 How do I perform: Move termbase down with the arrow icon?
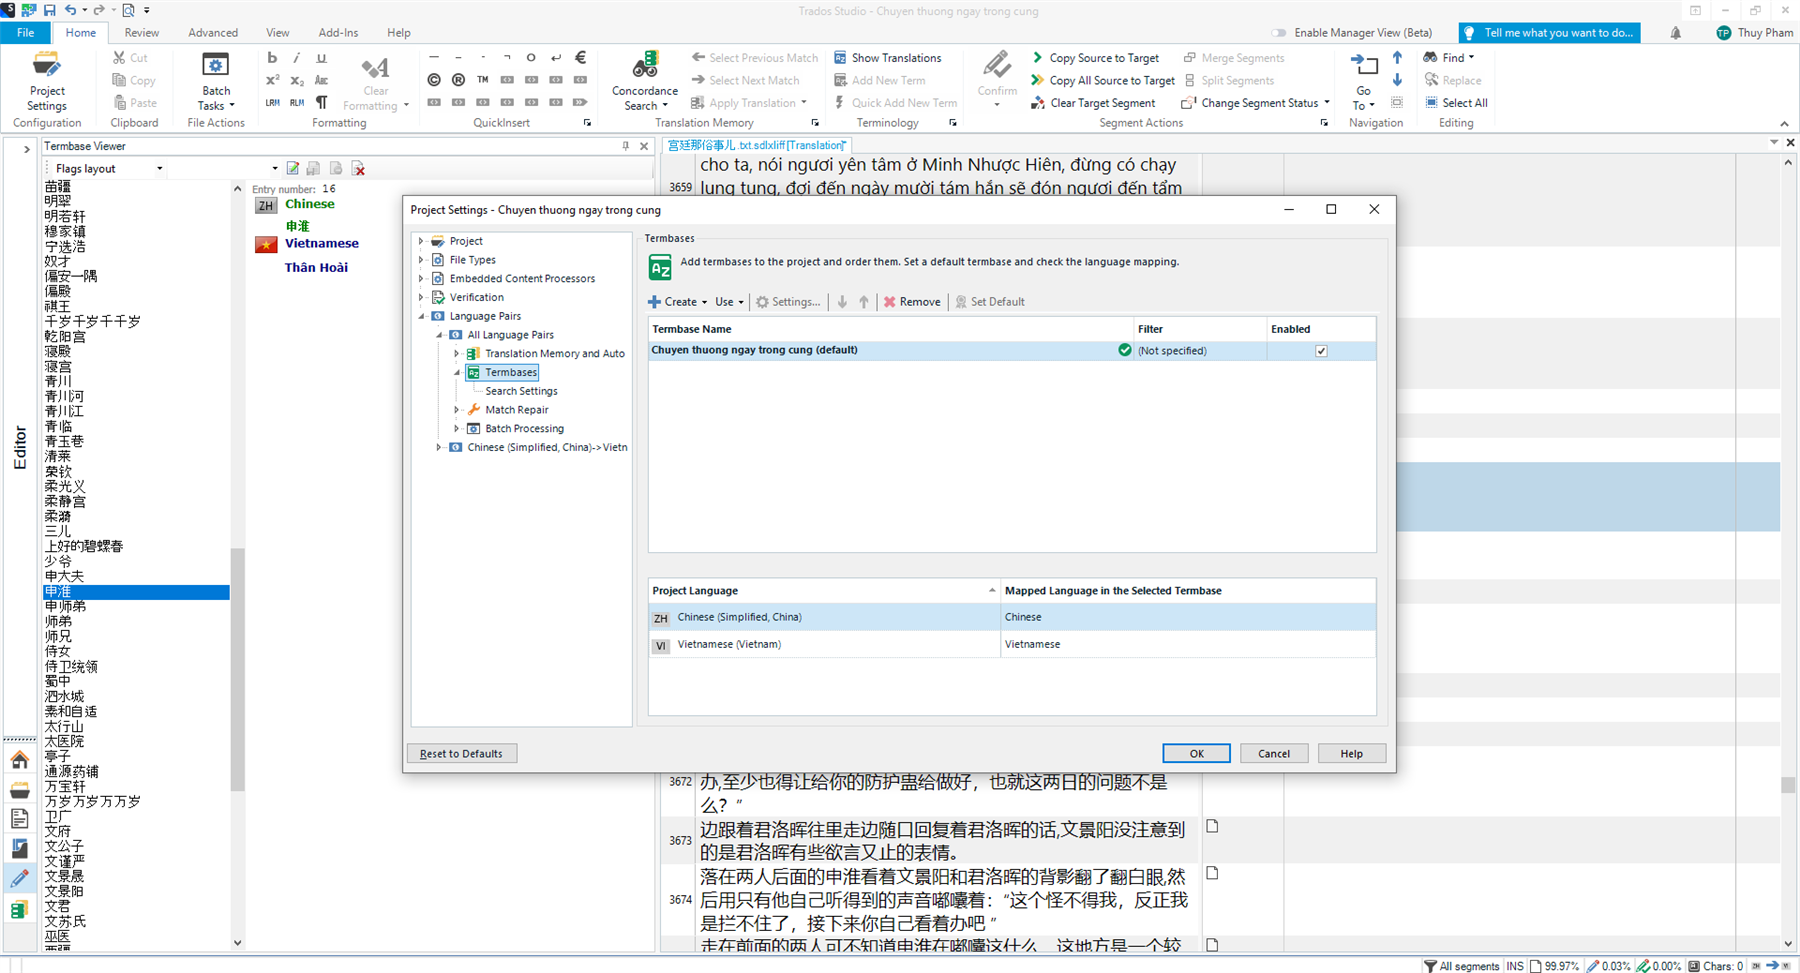(x=842, y=302)
